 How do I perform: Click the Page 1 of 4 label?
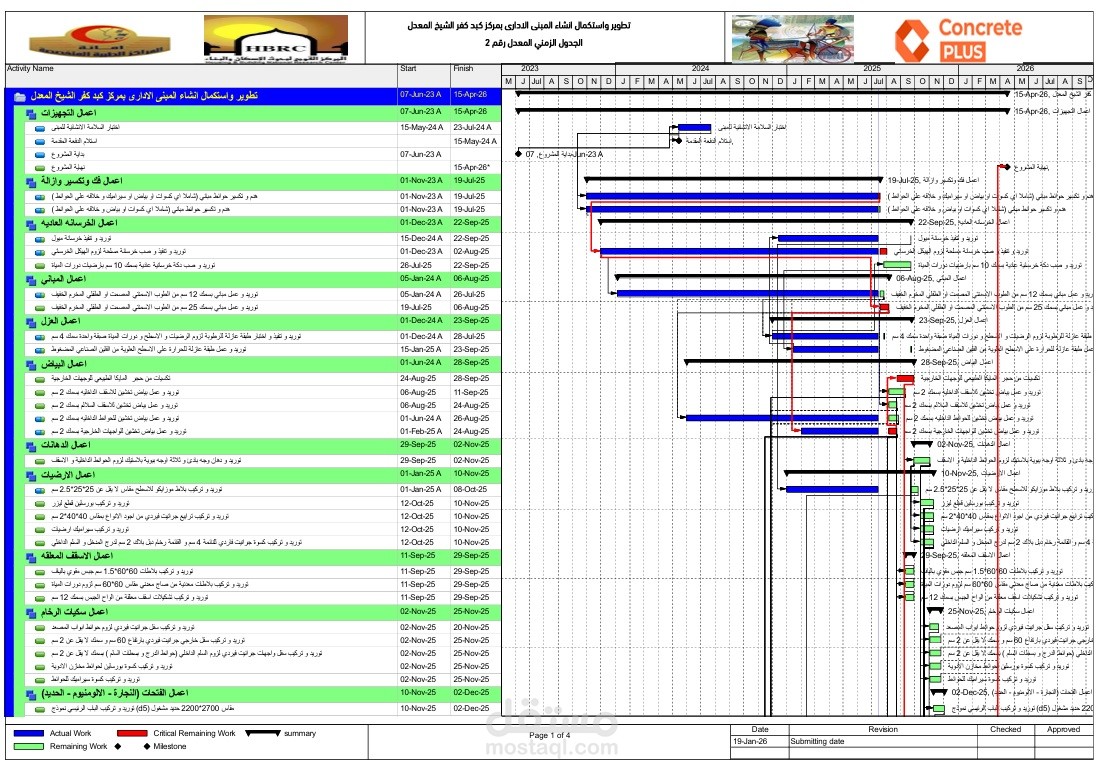pos(550,736)
